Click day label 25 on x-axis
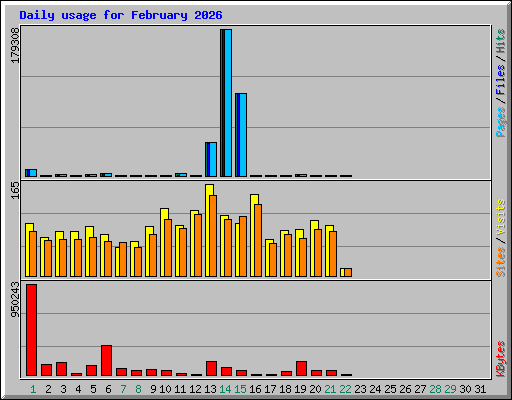512x400 pixels. (x=390, y=389)
